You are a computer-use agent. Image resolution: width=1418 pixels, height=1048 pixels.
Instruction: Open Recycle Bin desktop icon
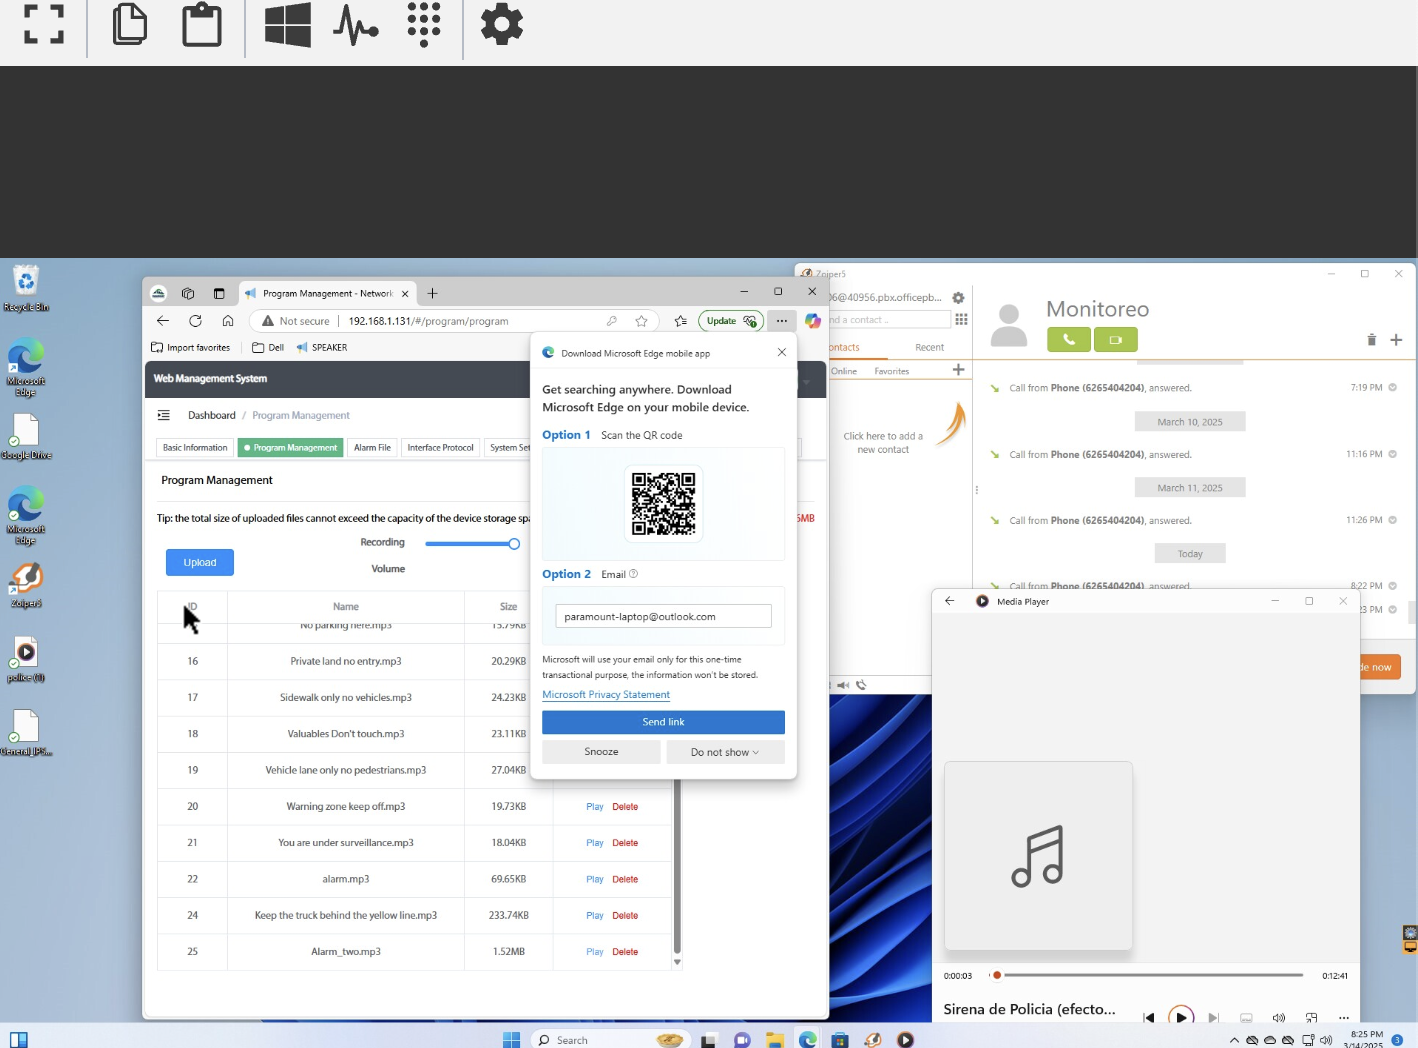click(26, 288)
